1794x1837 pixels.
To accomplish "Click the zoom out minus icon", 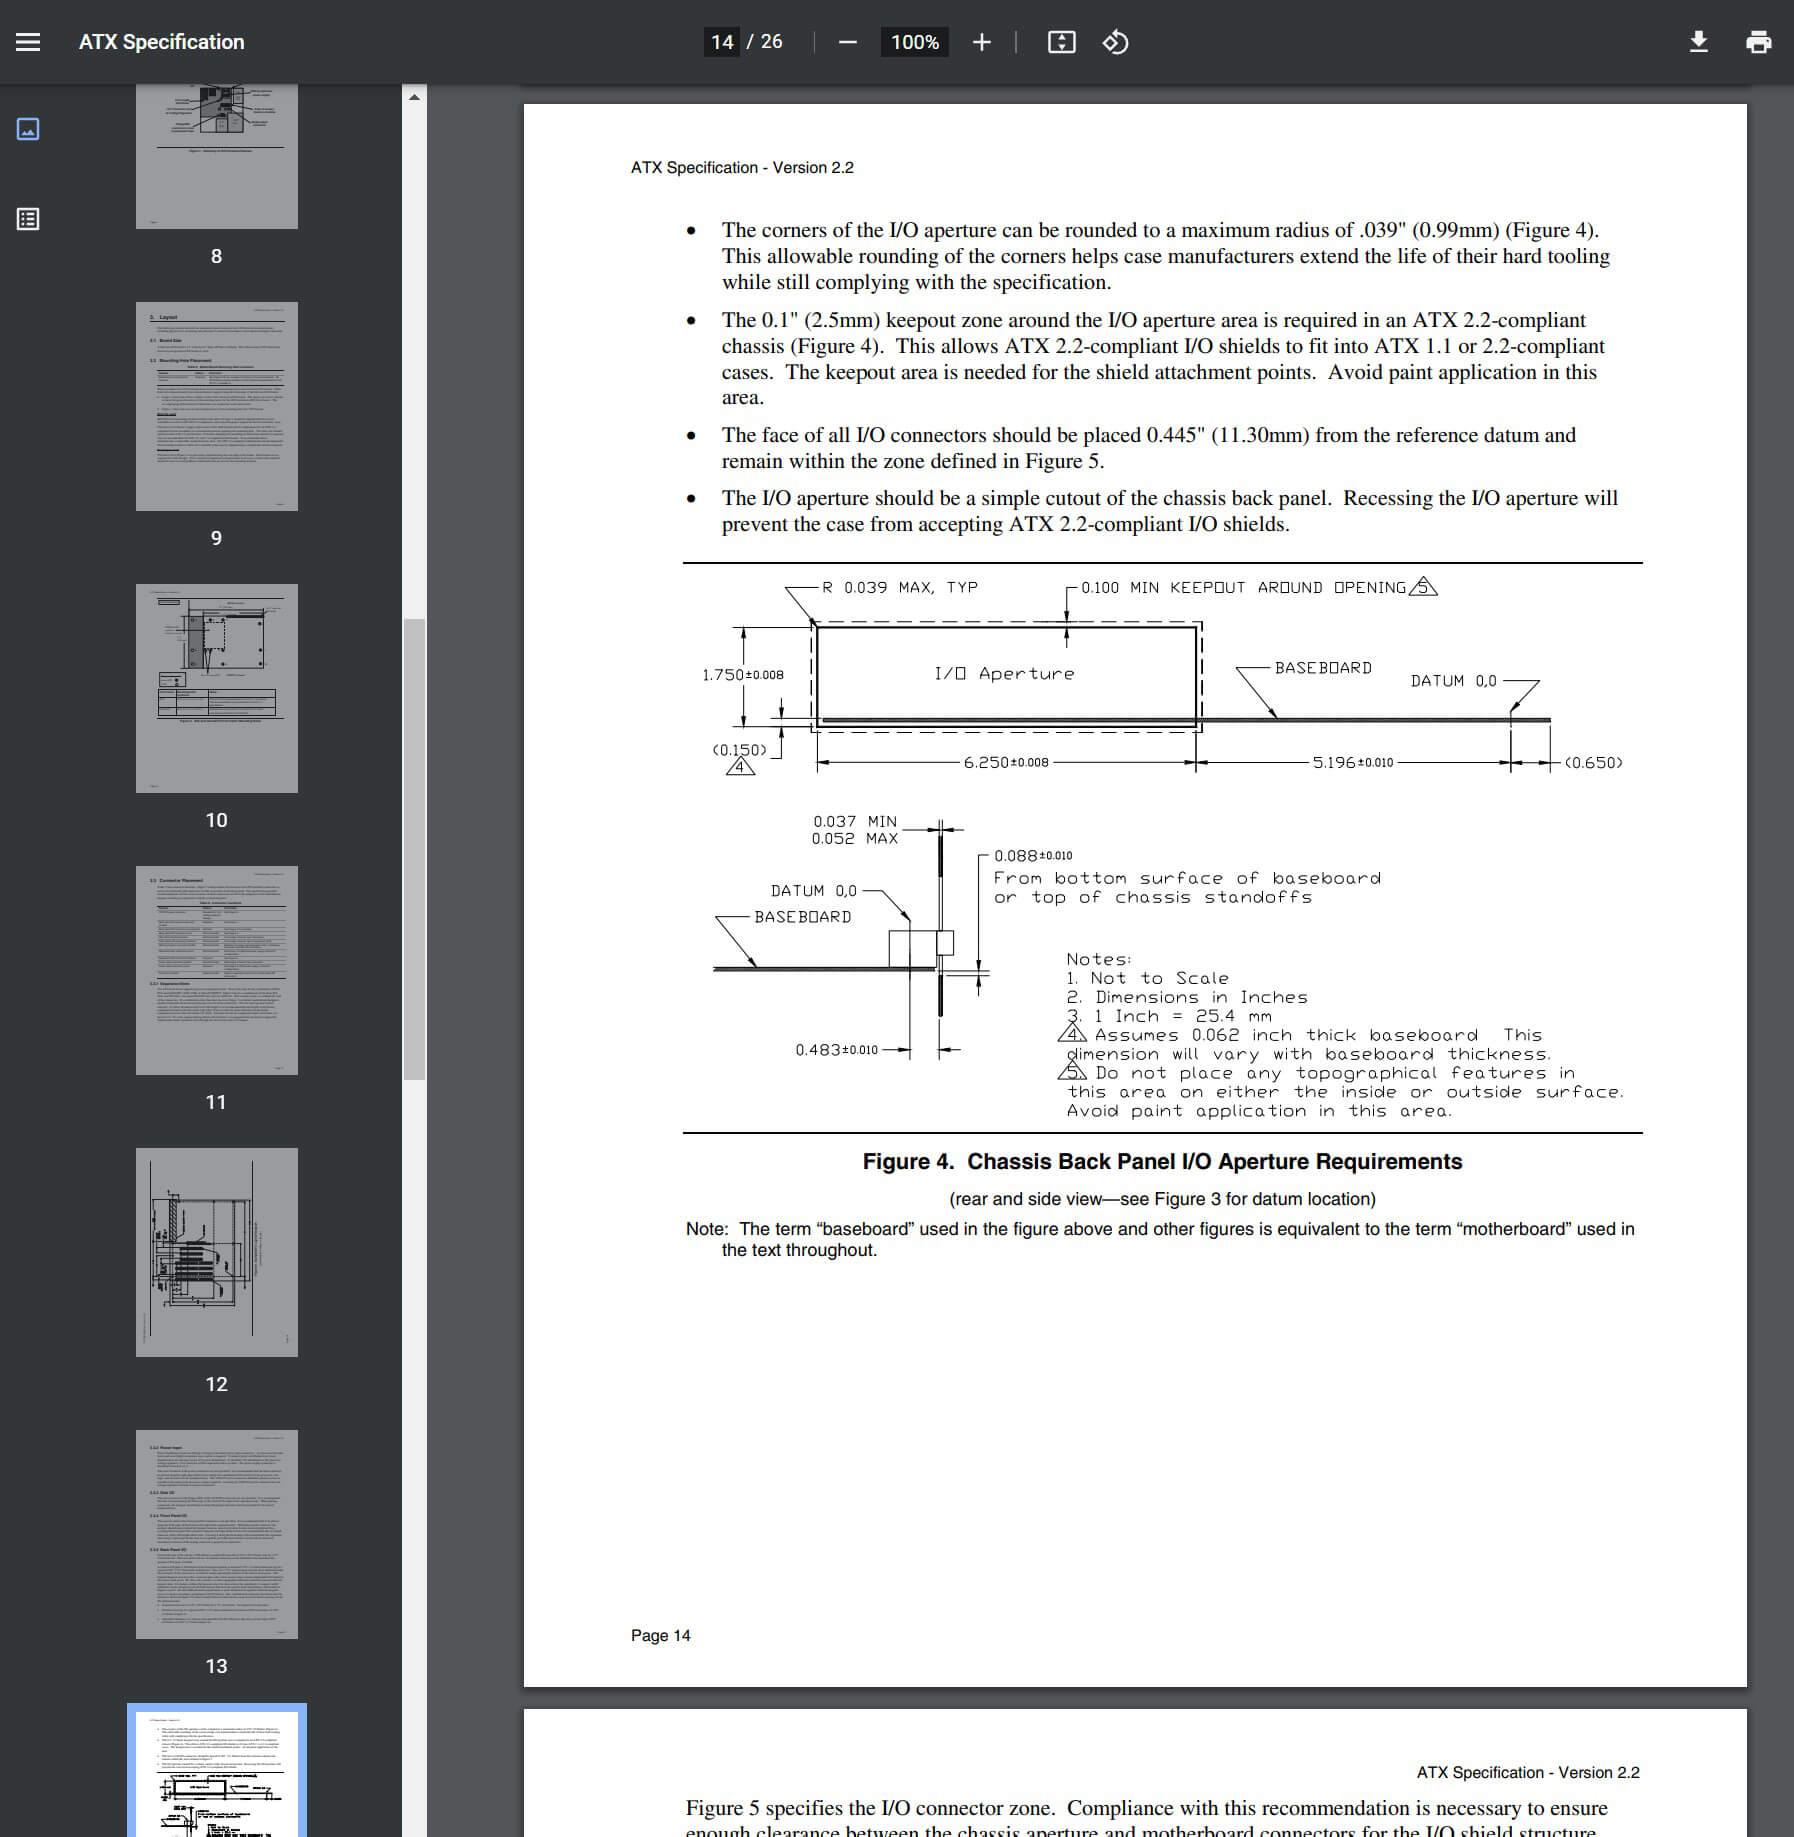I will 847,42.
